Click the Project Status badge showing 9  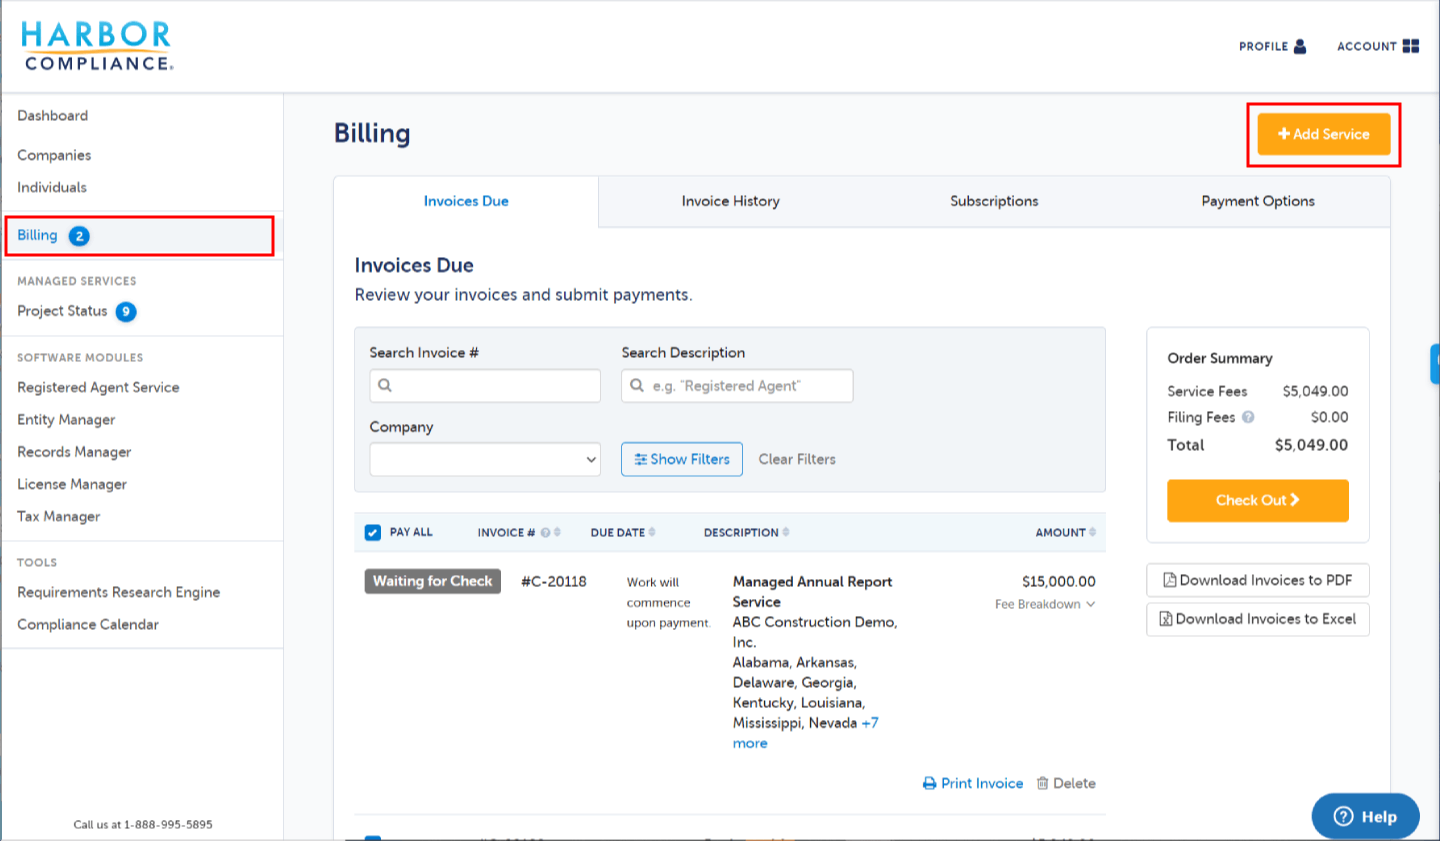126,312
